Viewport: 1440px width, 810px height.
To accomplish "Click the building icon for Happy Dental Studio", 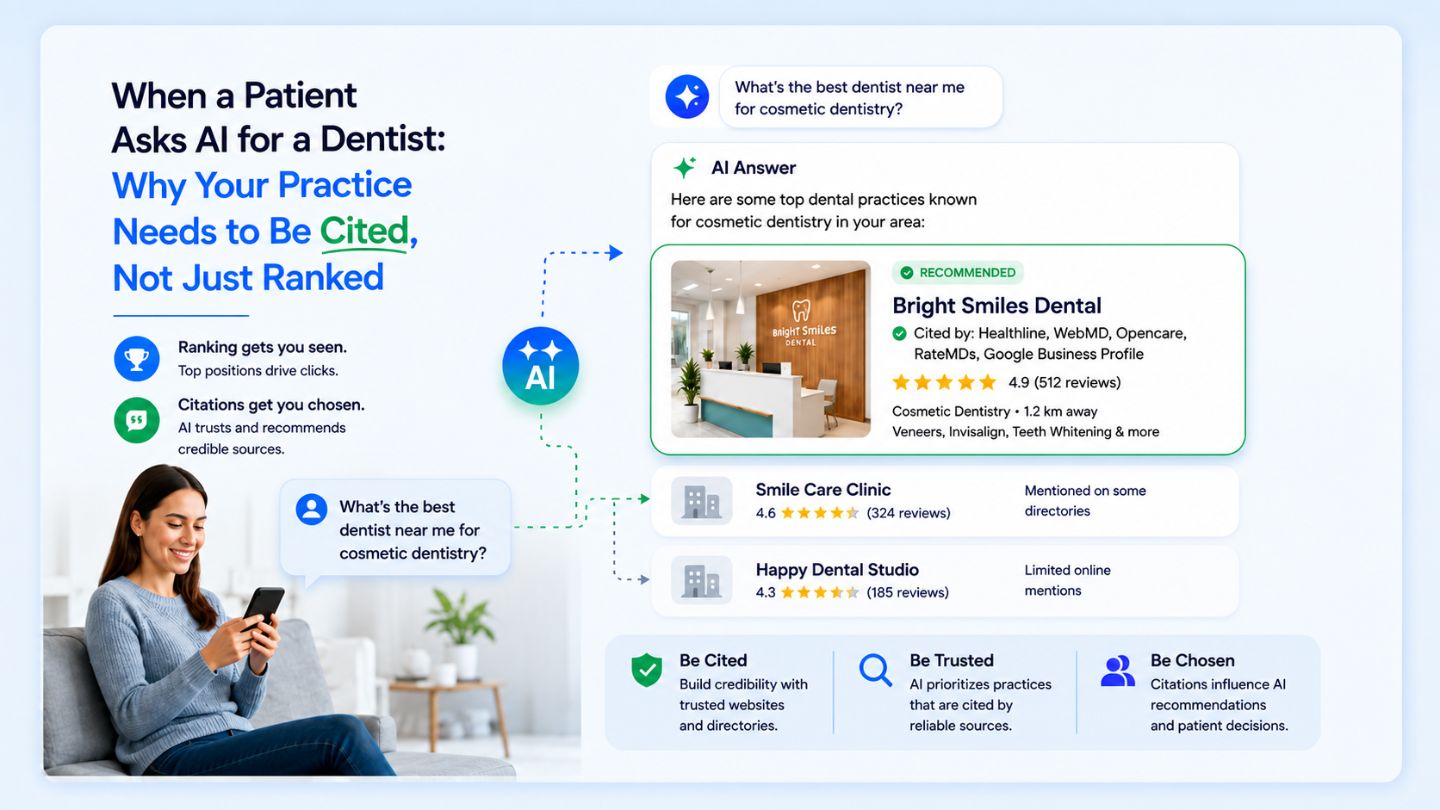I will 701,580.
